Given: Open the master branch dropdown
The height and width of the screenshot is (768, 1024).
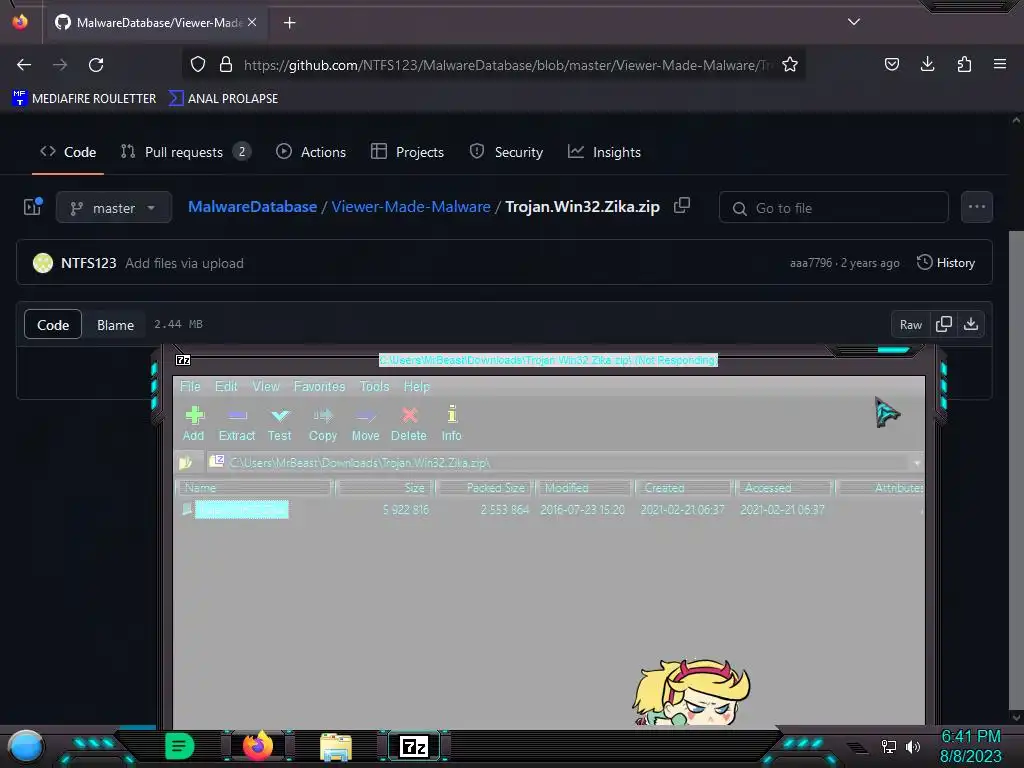Looking at the screenshot, I should (x=114, y=208).
